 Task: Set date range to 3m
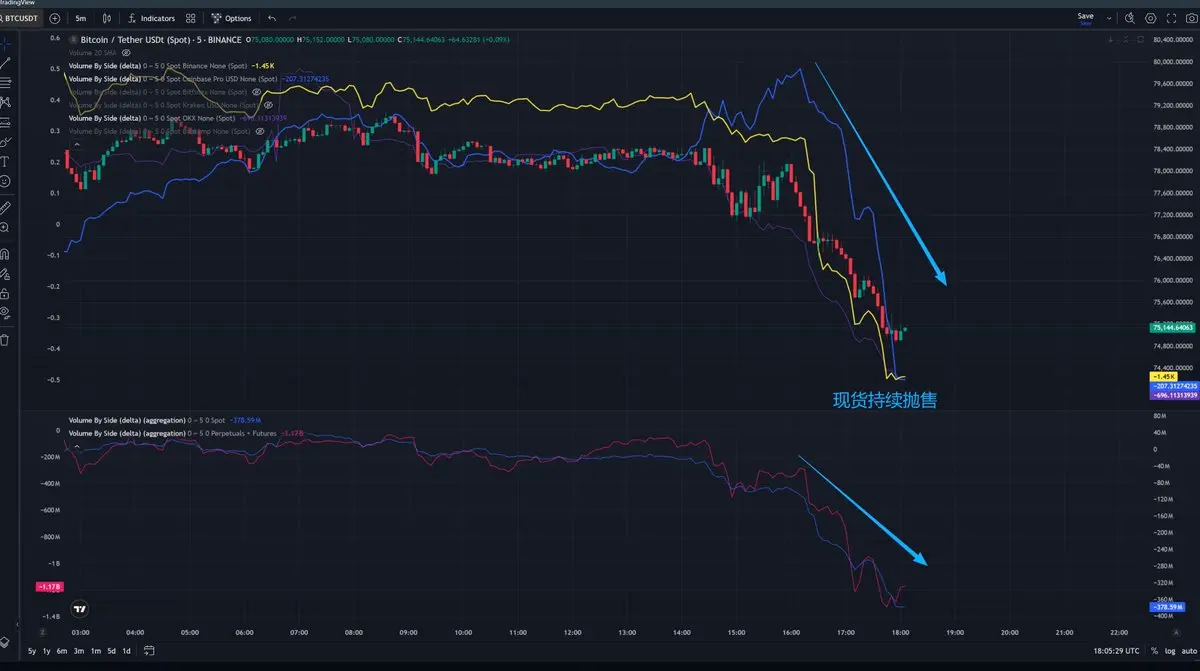79,651
